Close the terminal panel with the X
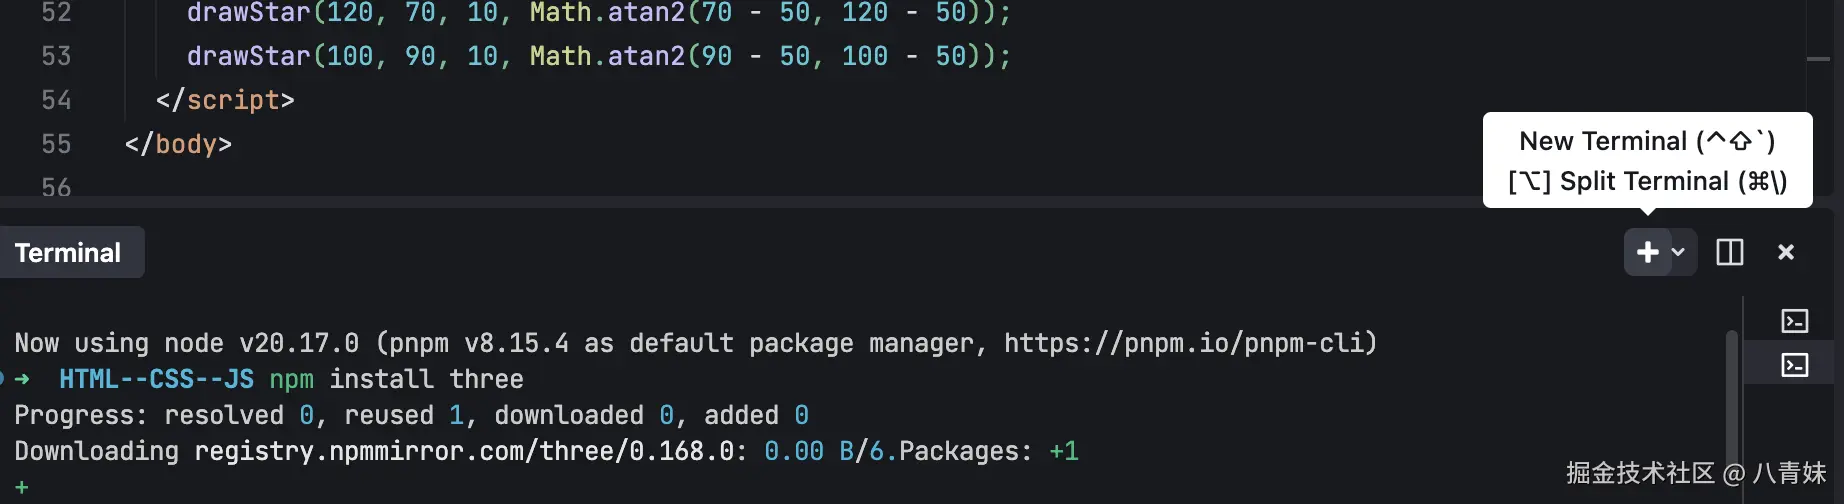Image resolution: width=1844 pixels, height=504 pixels. [1786, 252]
